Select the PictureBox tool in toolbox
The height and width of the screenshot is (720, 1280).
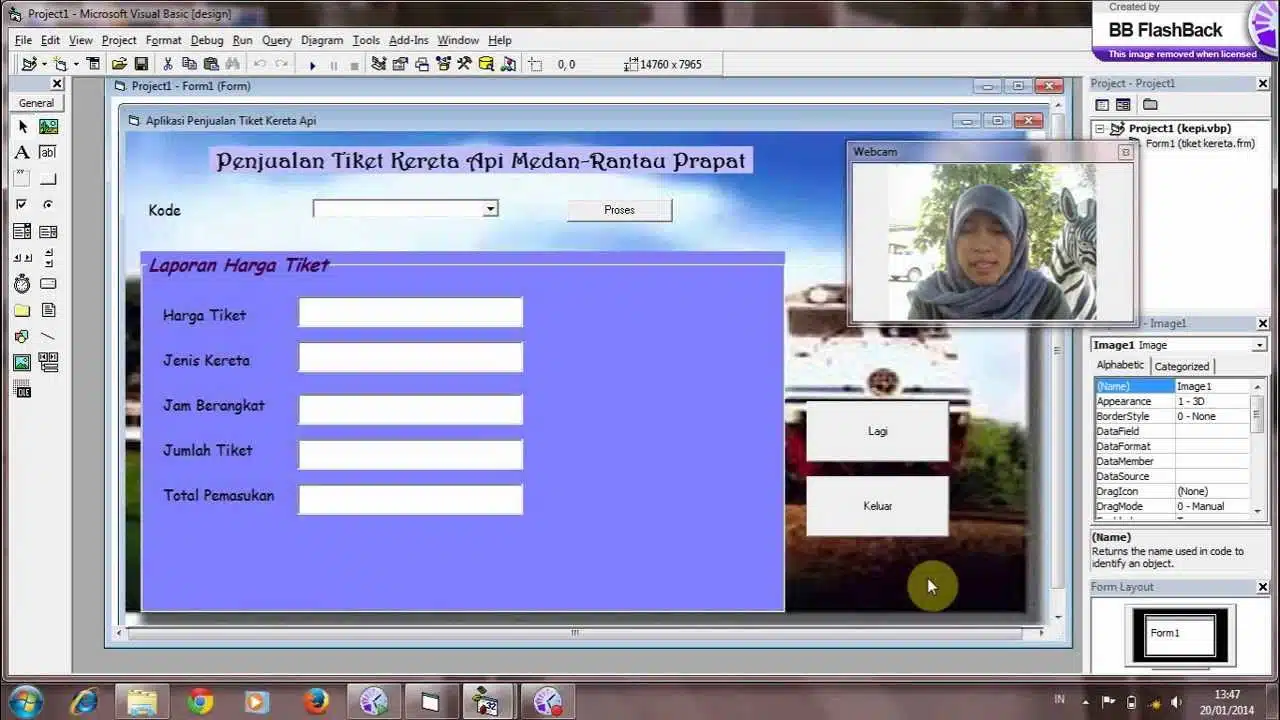click(47, 127)
